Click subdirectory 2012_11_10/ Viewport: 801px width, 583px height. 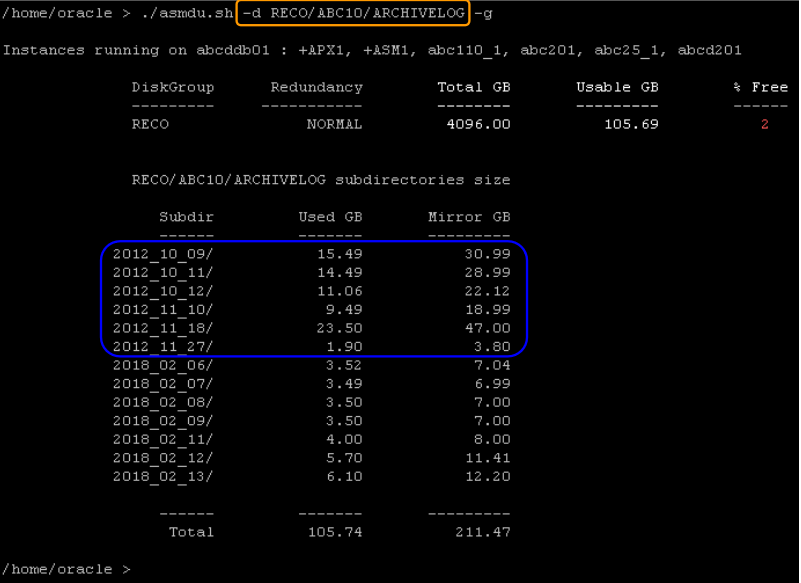click(x=162, y=310)
